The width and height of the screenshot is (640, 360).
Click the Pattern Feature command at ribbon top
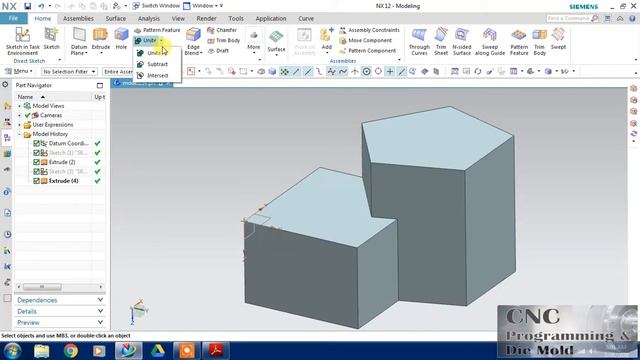tap(157, 30)
